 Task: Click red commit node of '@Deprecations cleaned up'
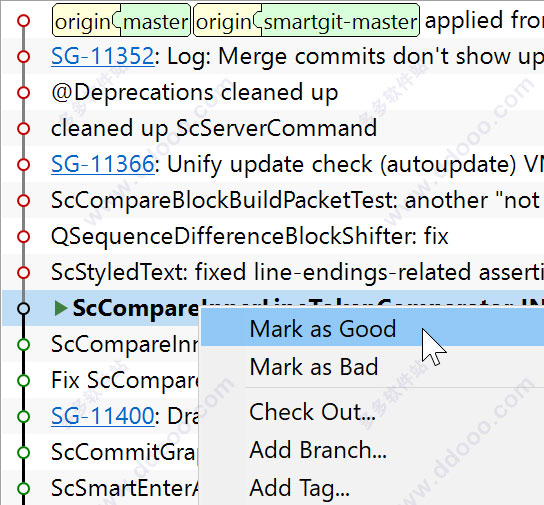pos(24,93)
